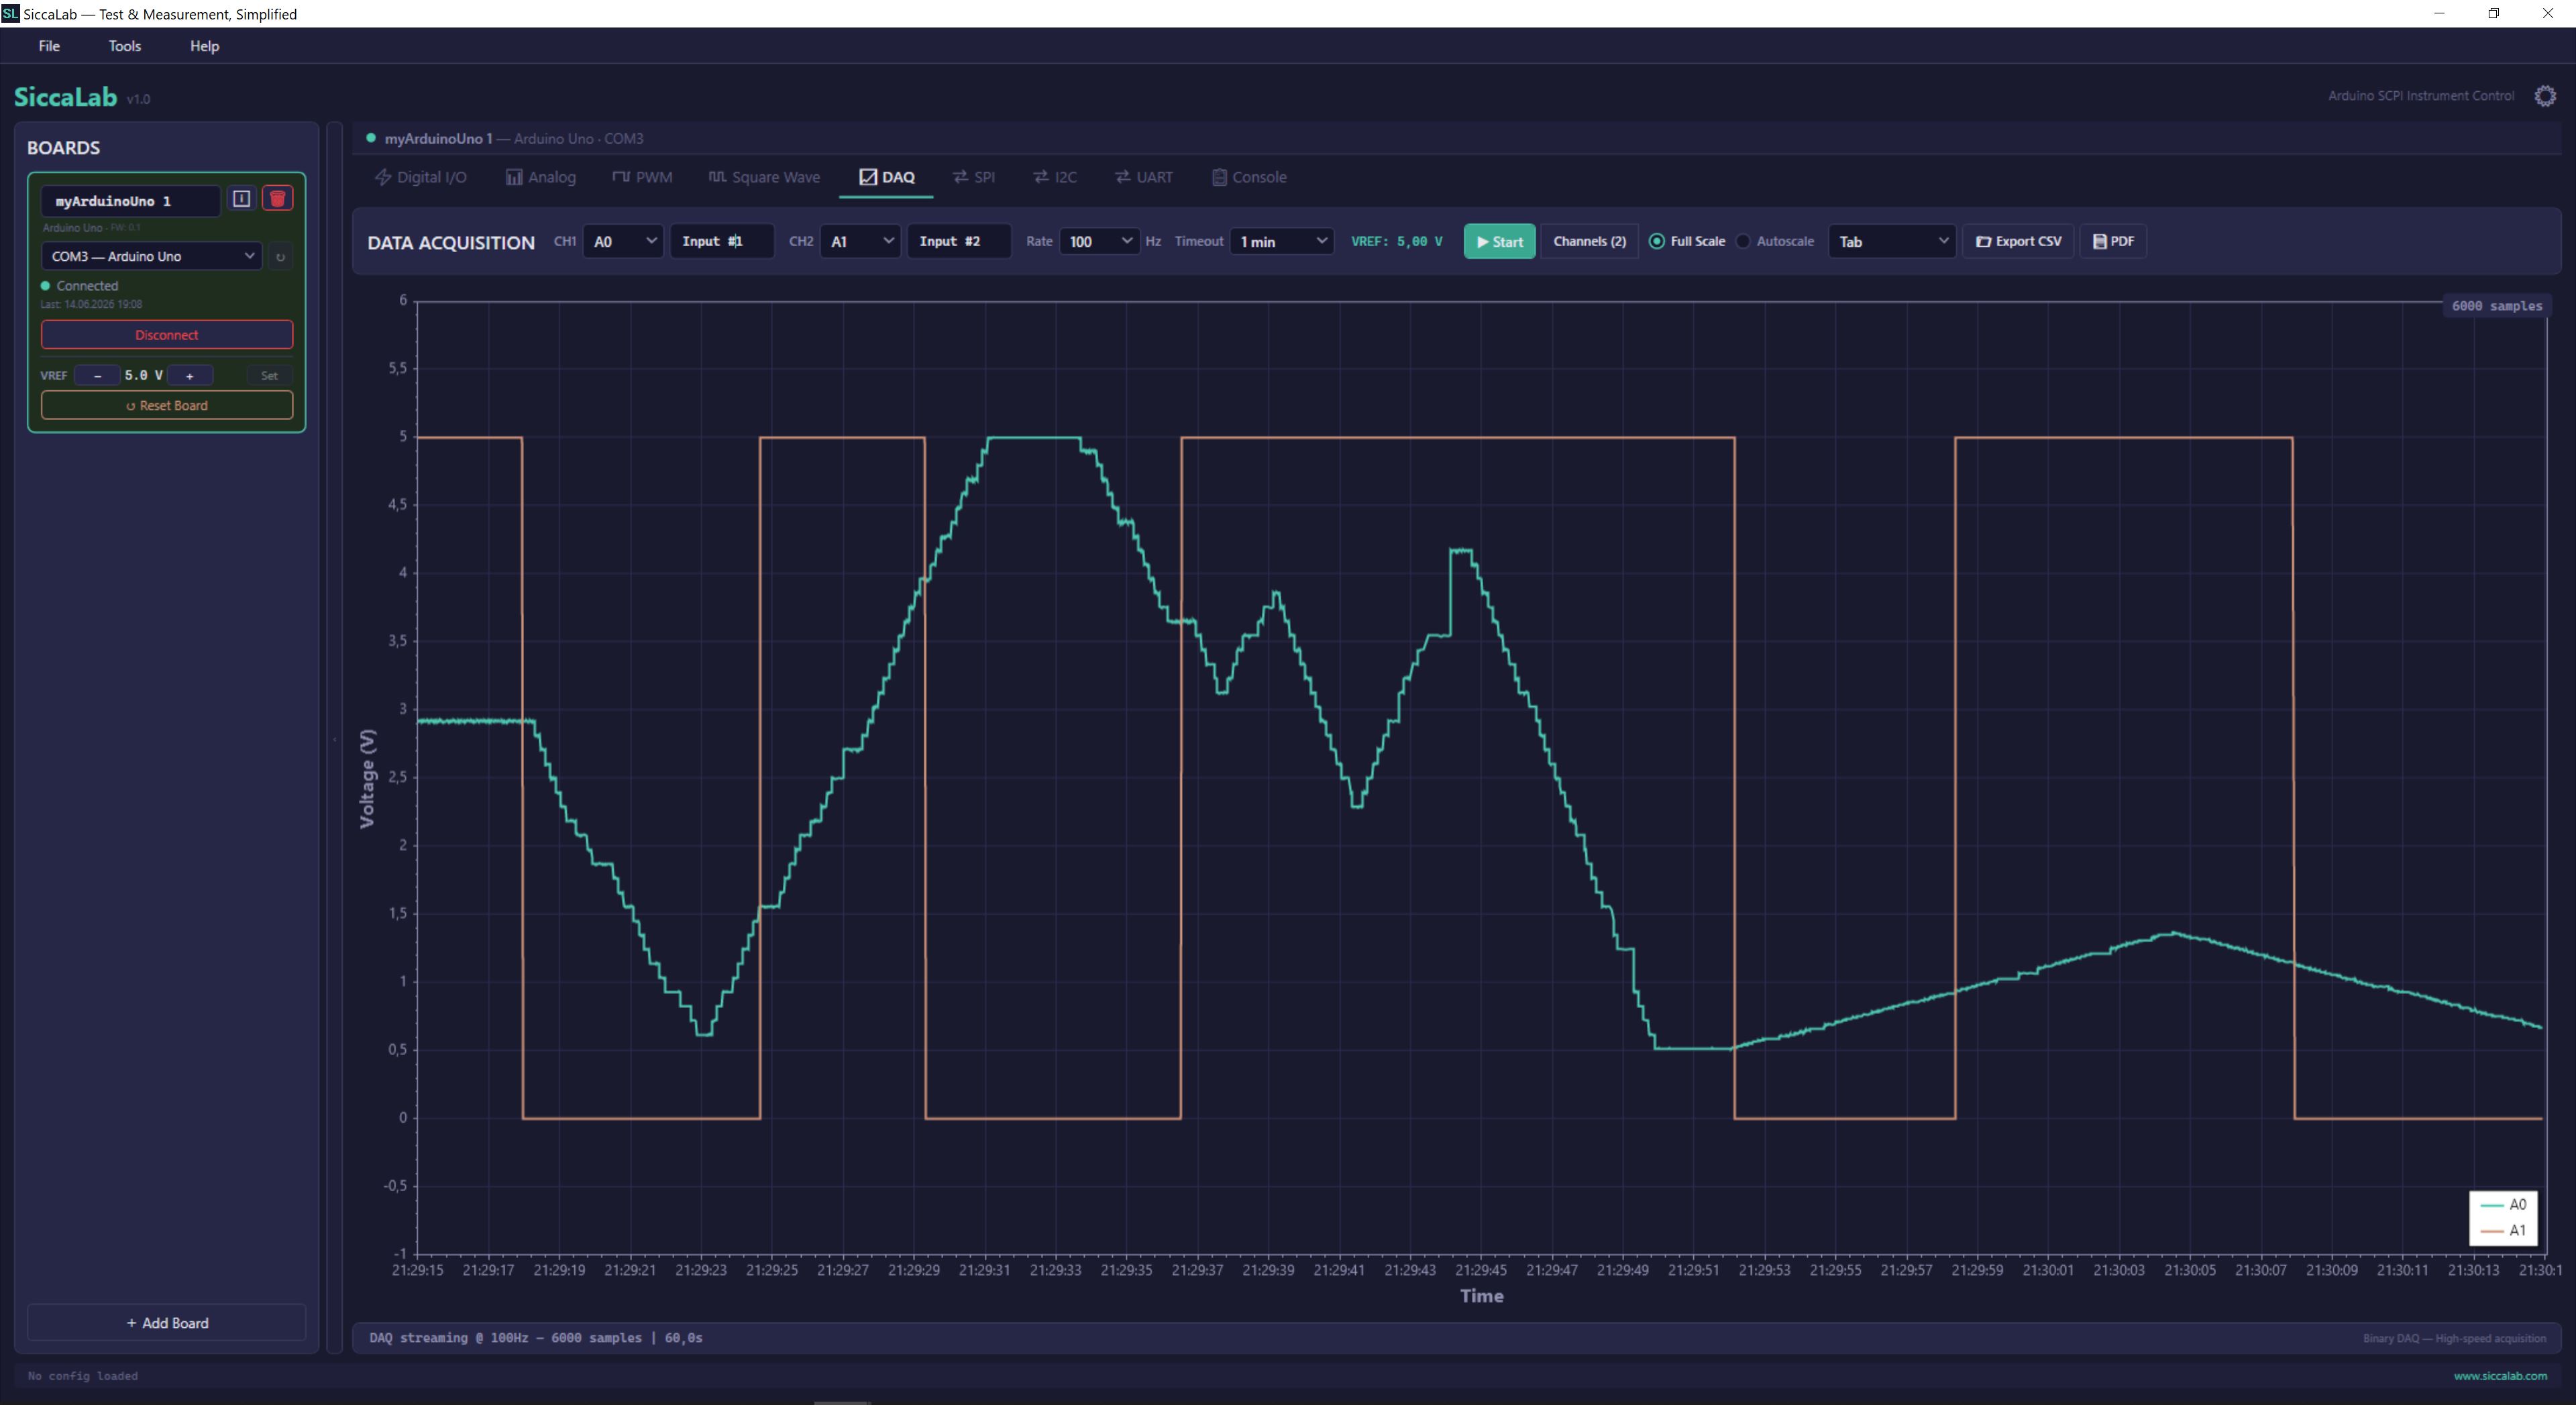Increase VREF with plus button

tap(189, 376)
